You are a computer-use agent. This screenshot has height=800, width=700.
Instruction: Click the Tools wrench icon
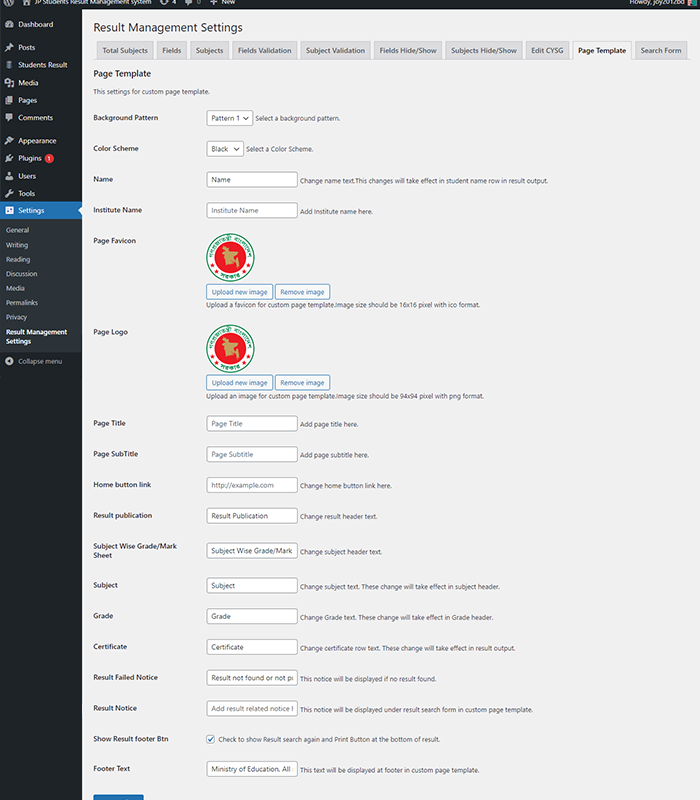tap(10, 193)
